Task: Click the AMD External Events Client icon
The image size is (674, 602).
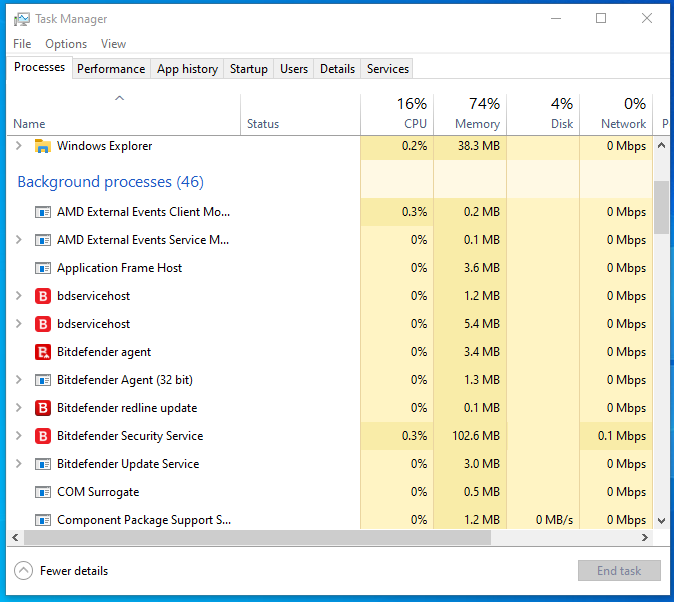Action: pos(43,212)
